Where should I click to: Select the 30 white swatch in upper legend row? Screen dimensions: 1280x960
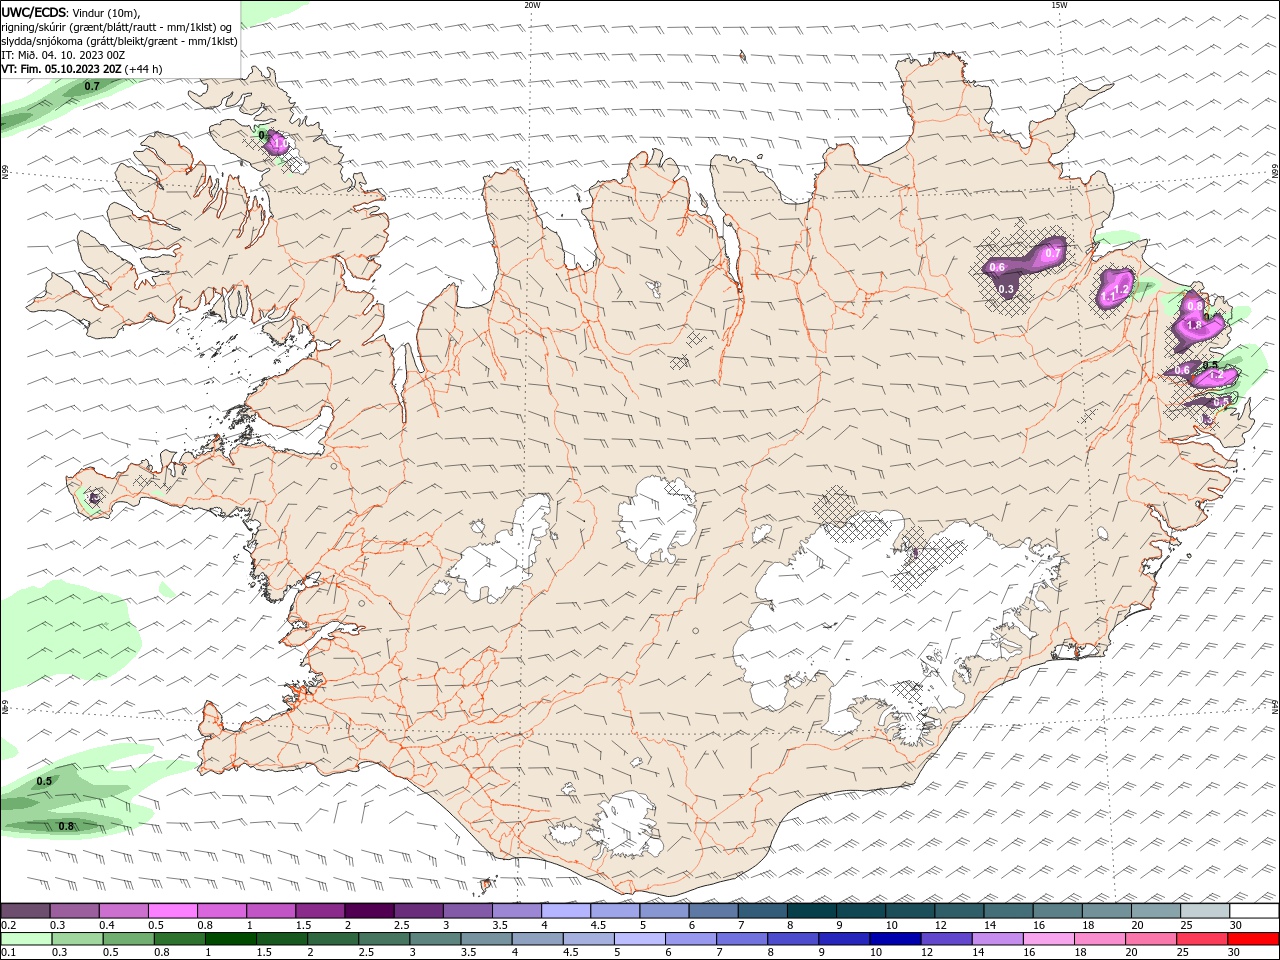1255,911
